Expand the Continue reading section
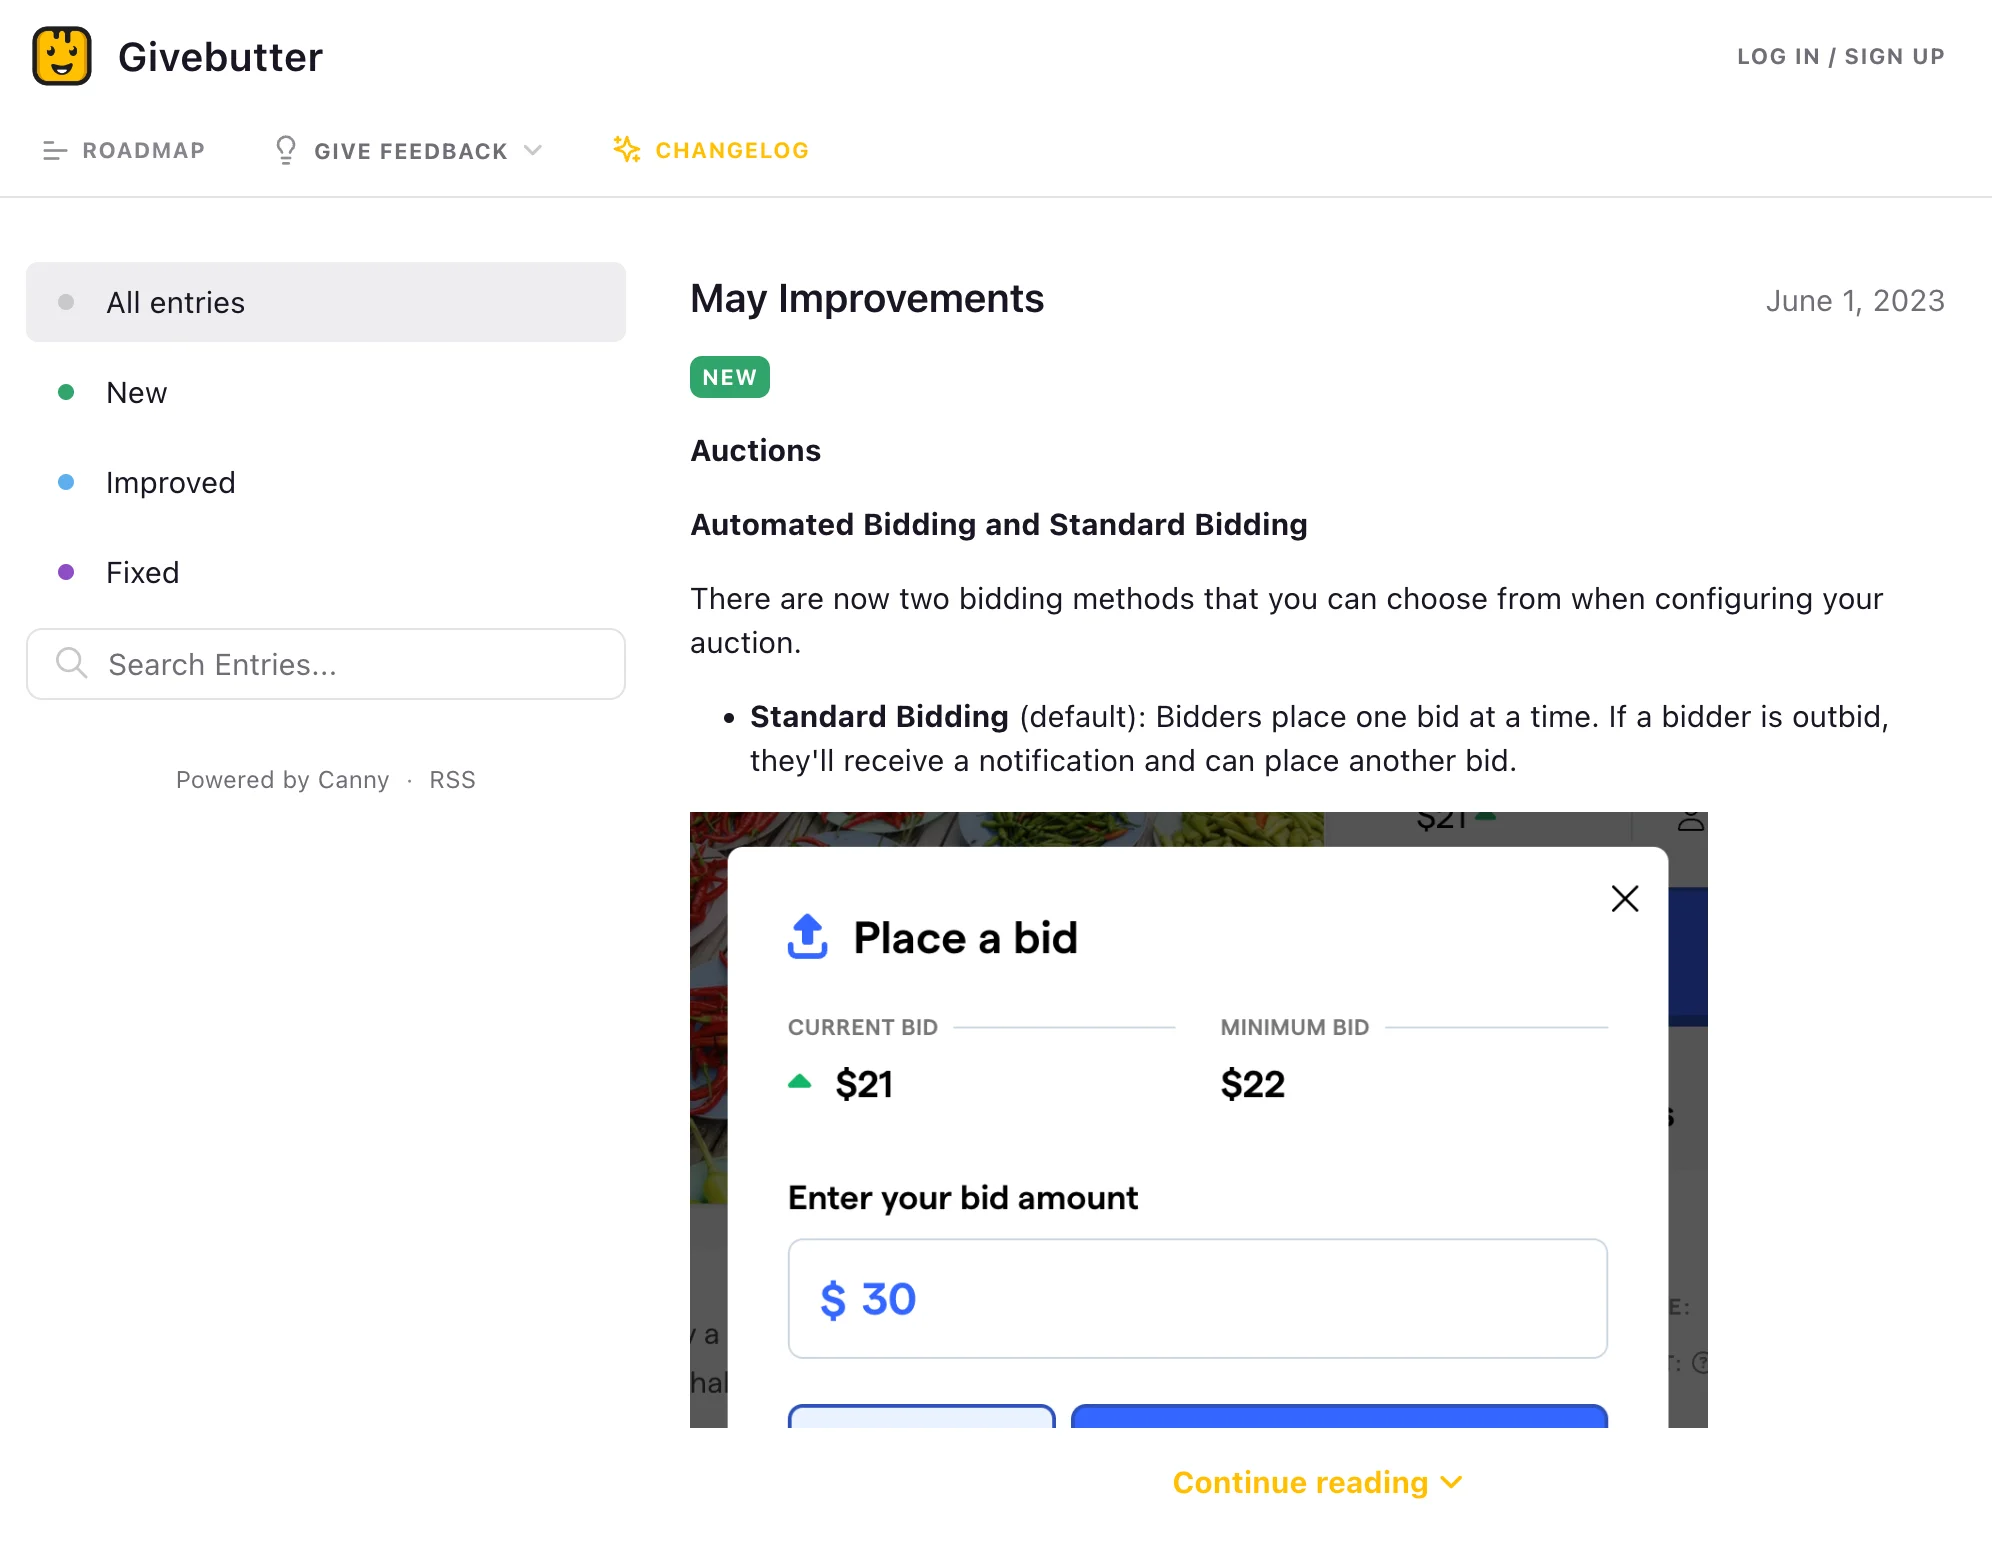Screen dimensions: 1992x1558 [x=1315, y=1482]
